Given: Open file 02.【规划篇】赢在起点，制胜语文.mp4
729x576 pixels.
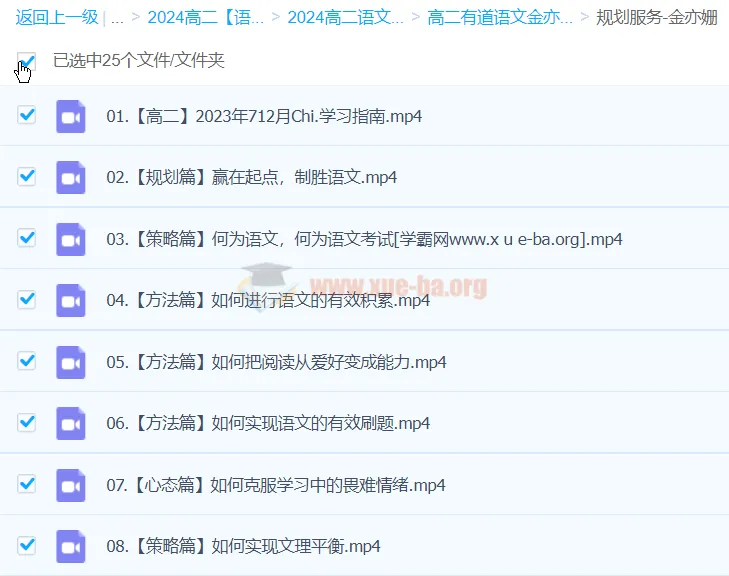Looking at the screenshot, I should 251,177.
